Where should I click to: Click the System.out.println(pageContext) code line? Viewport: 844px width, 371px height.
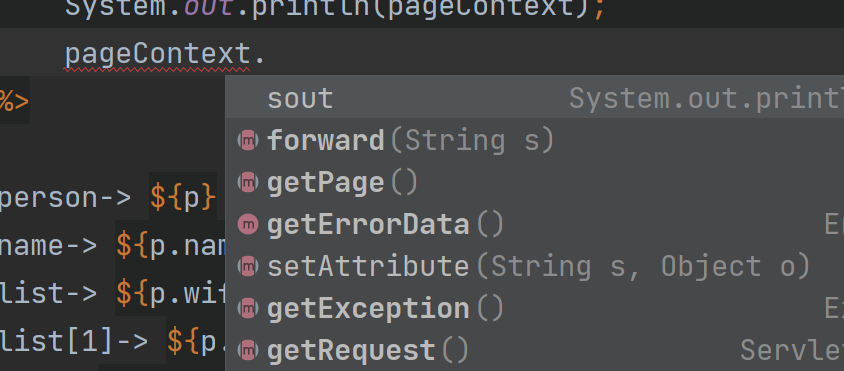pyautogui.click(x=334, y=10)
